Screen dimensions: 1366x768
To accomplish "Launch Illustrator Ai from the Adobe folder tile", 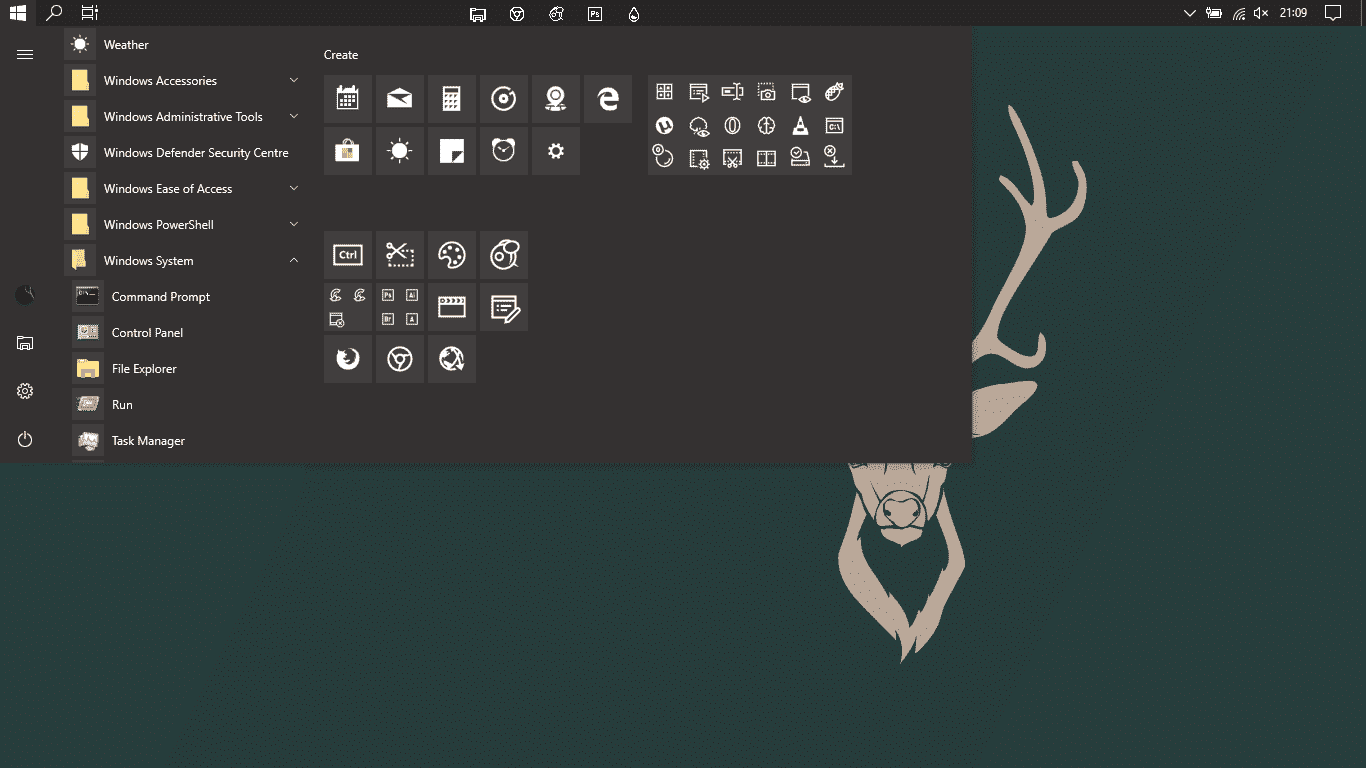I will click(412, 295).
